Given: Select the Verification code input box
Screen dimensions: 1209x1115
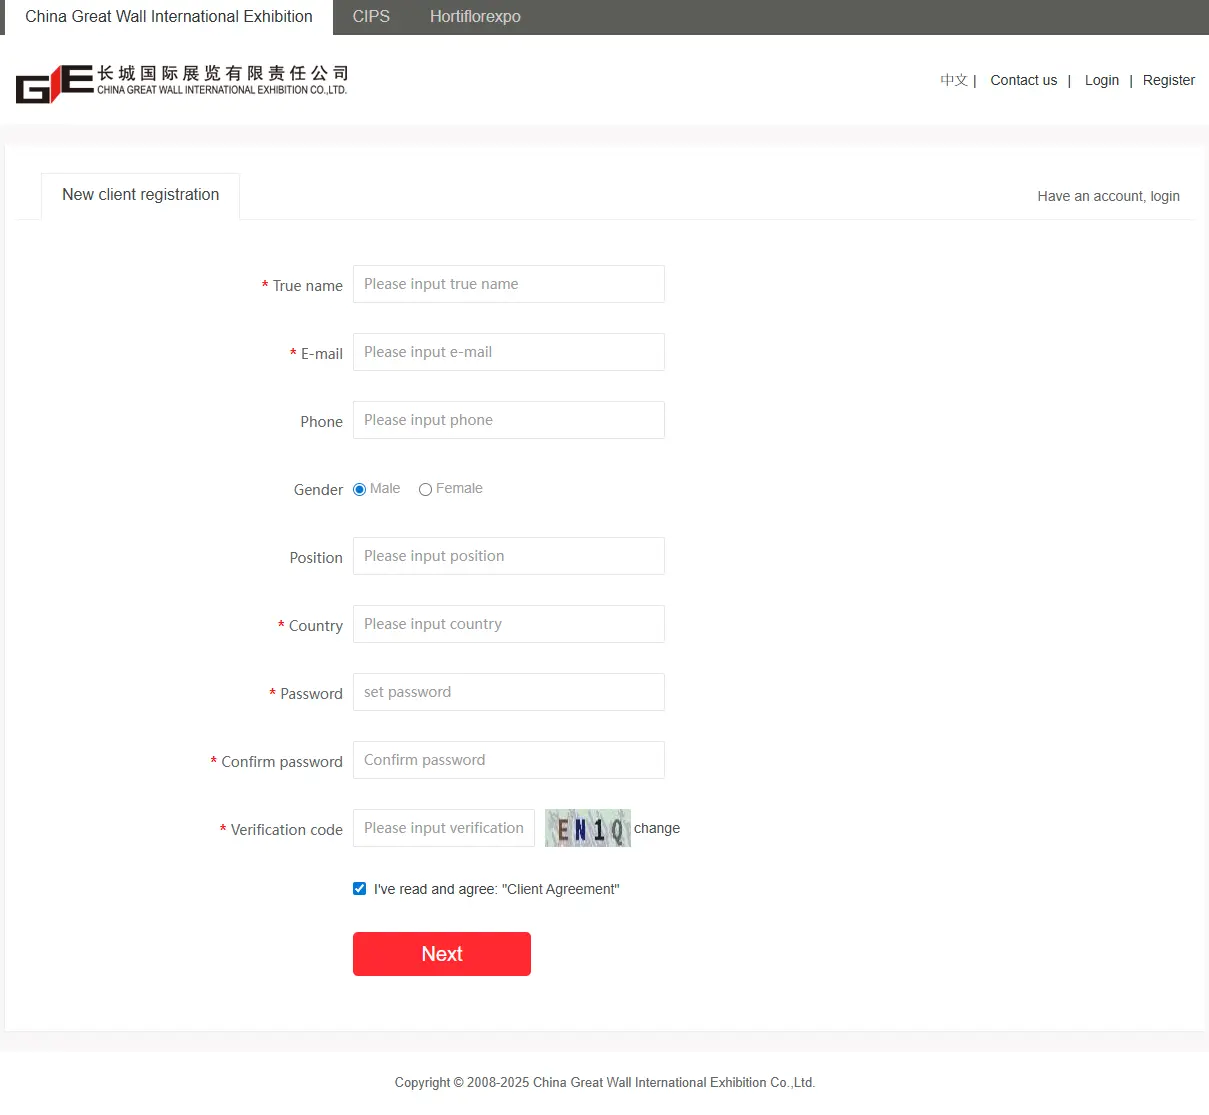Looking at the screenshot, I should pyautogui.click(x=443, y=828).
